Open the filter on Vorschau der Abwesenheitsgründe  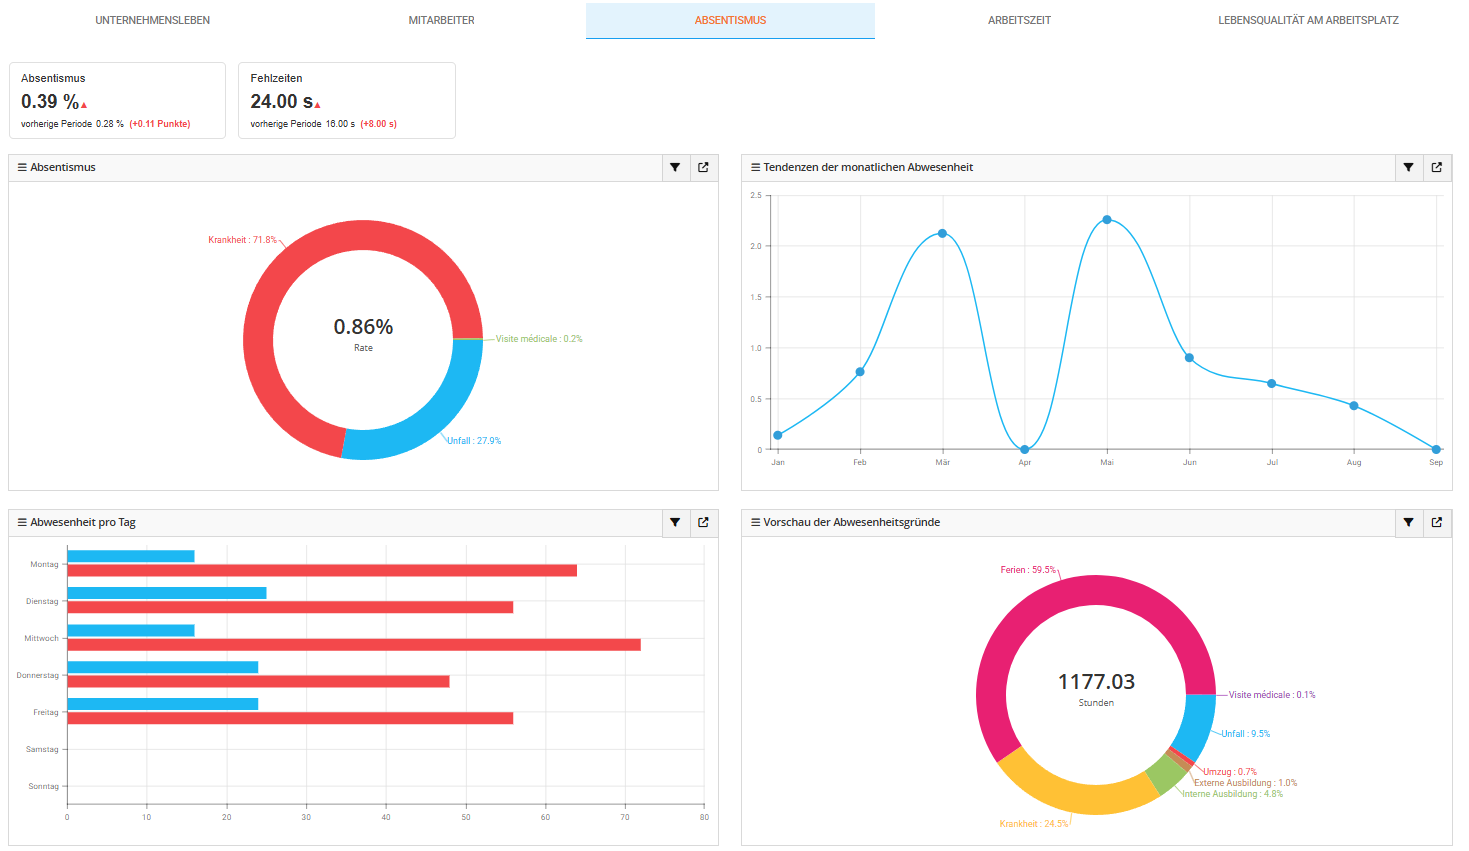tap(1408, 522)
